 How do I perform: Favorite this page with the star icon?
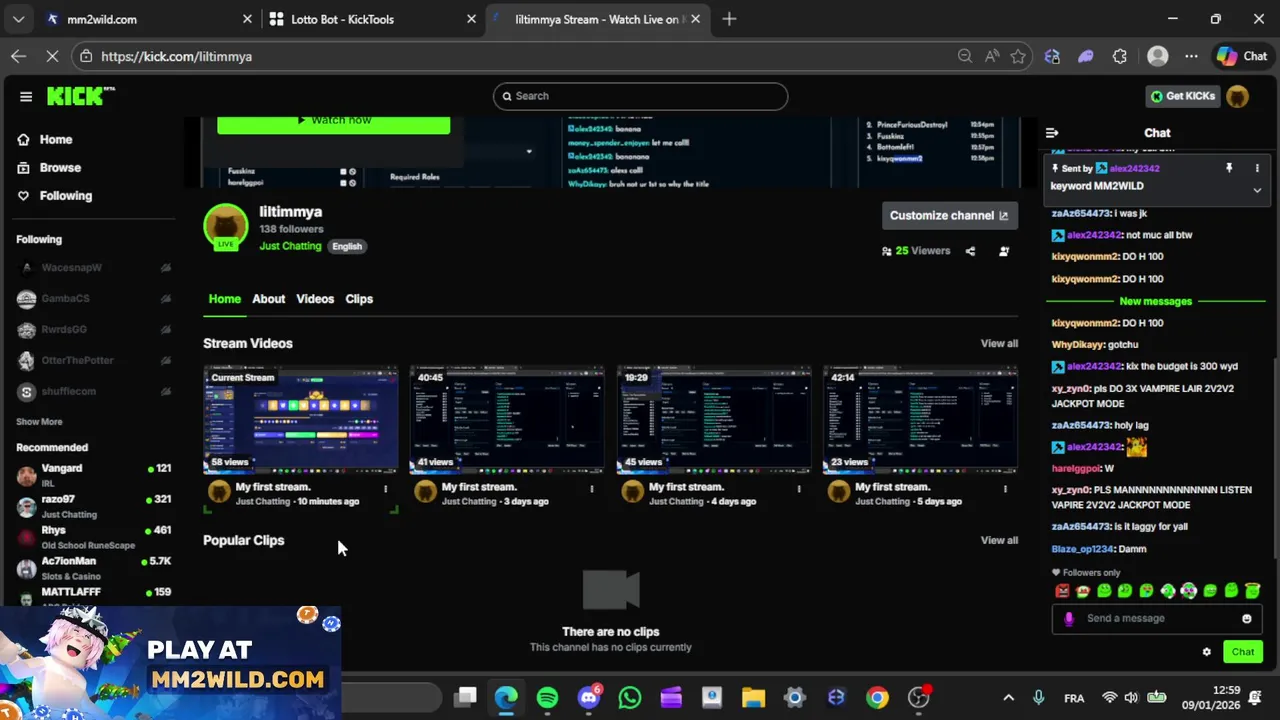pos(1018,56)
